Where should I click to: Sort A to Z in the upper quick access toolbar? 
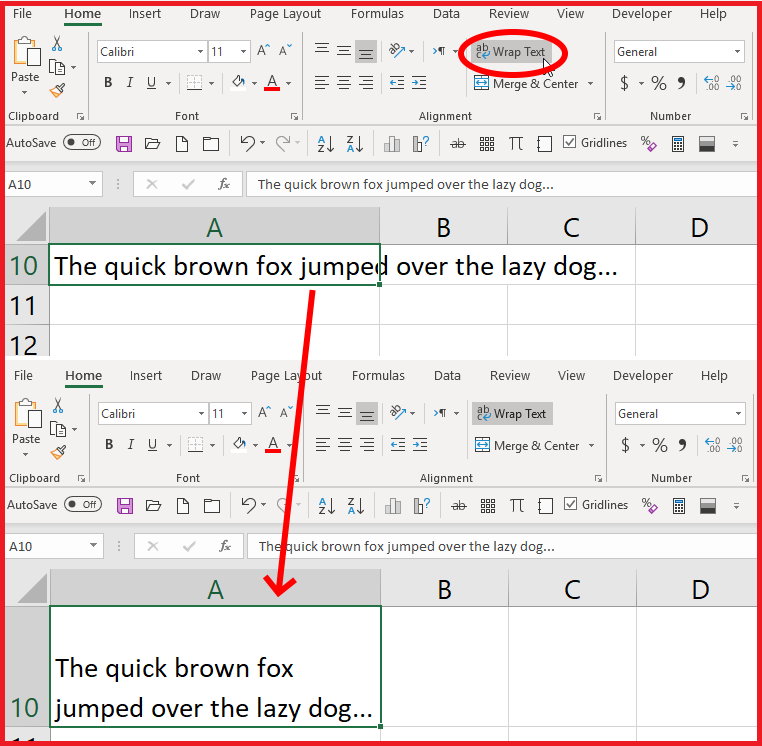click(325, 144)
